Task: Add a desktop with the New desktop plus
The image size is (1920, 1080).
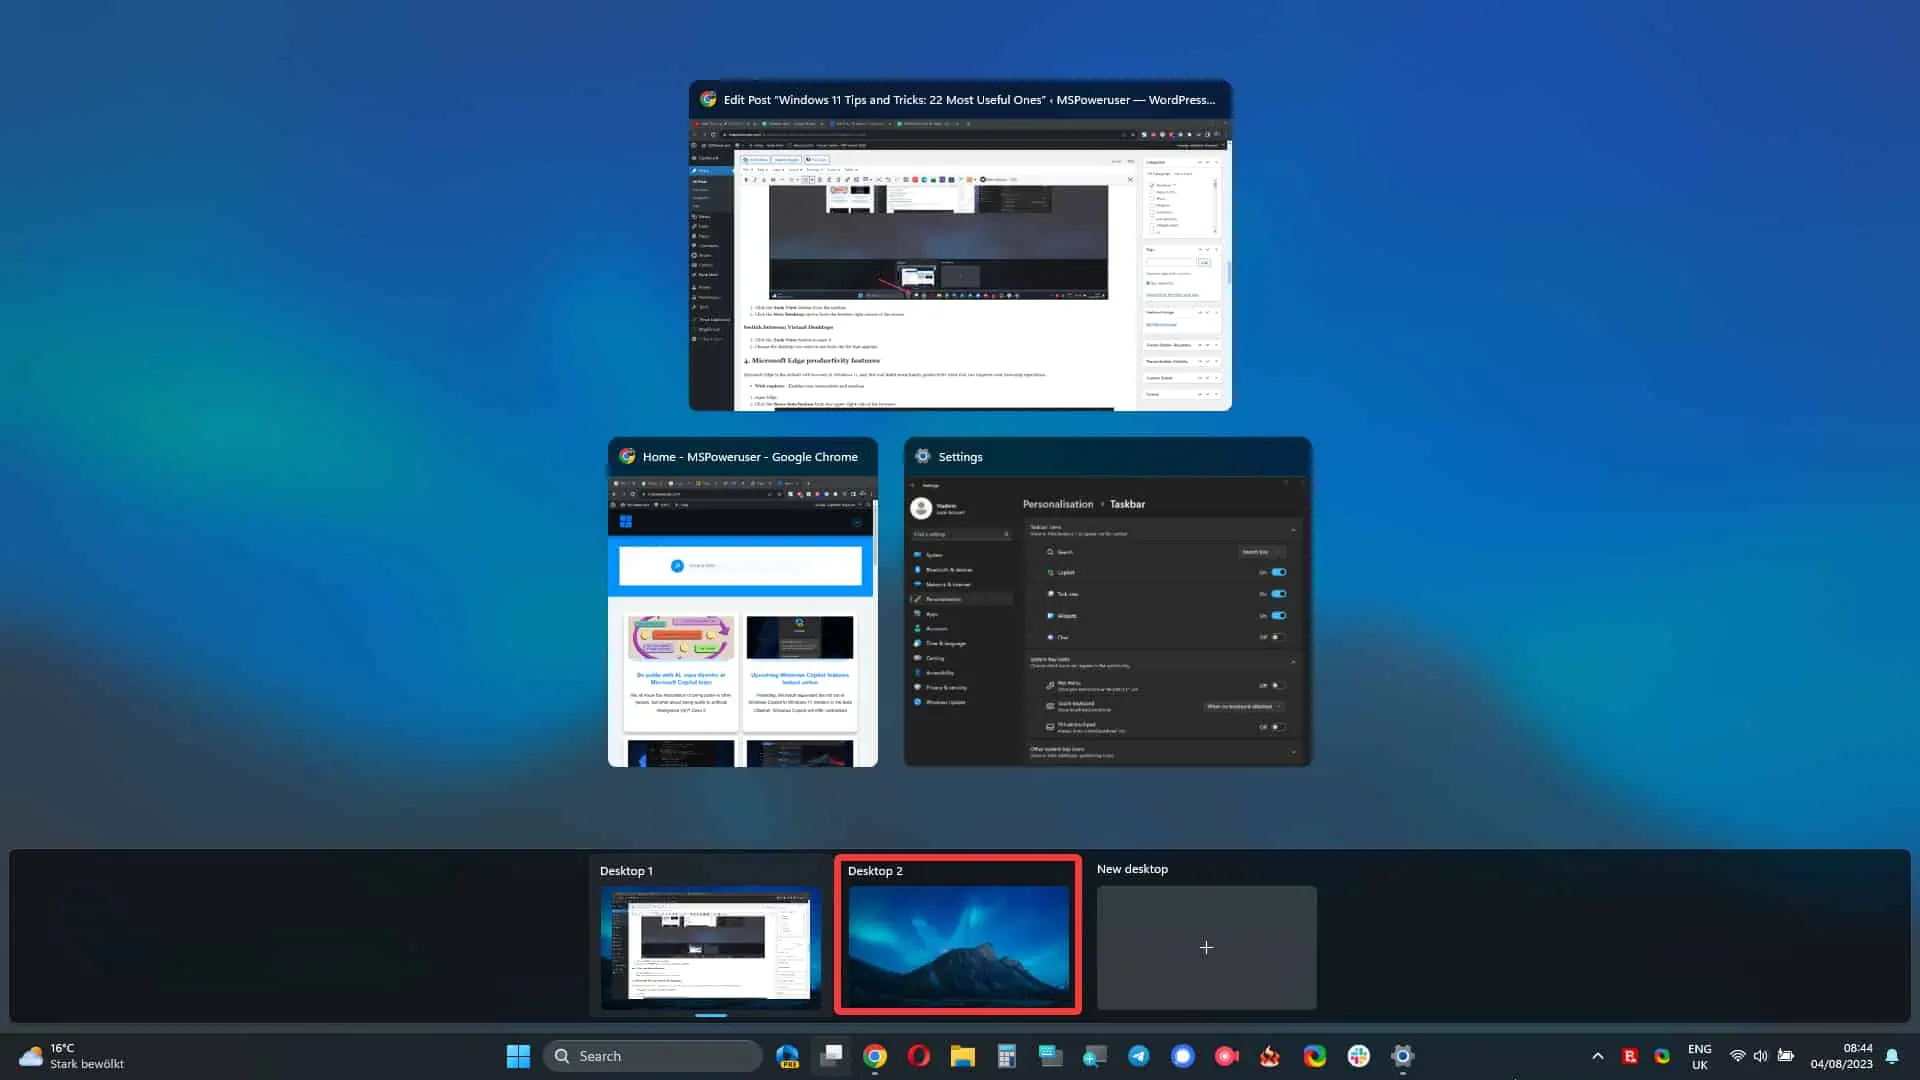Action: tap(1206, 947)
